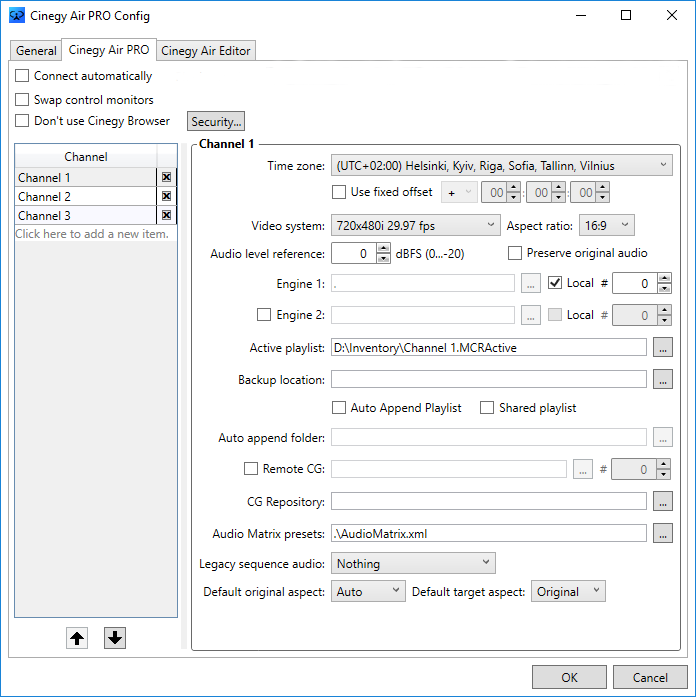
Task: Decrease Audio level reference value
Action: (x=383, y=259)
